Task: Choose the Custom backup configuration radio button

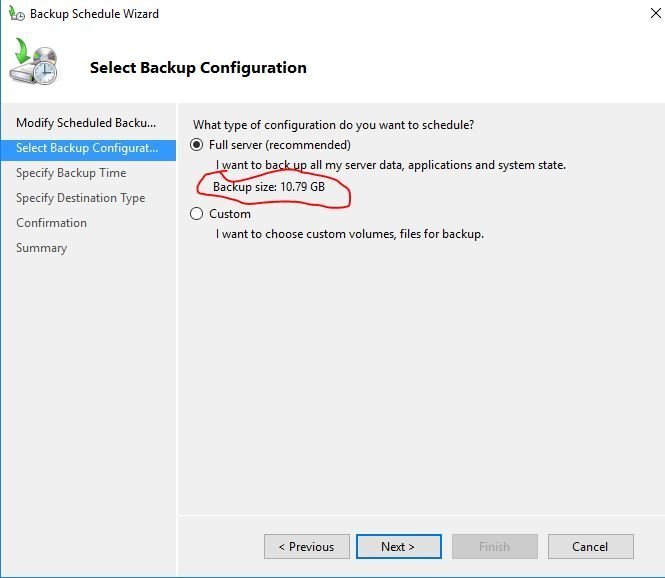Action: [x=196, y=213]
